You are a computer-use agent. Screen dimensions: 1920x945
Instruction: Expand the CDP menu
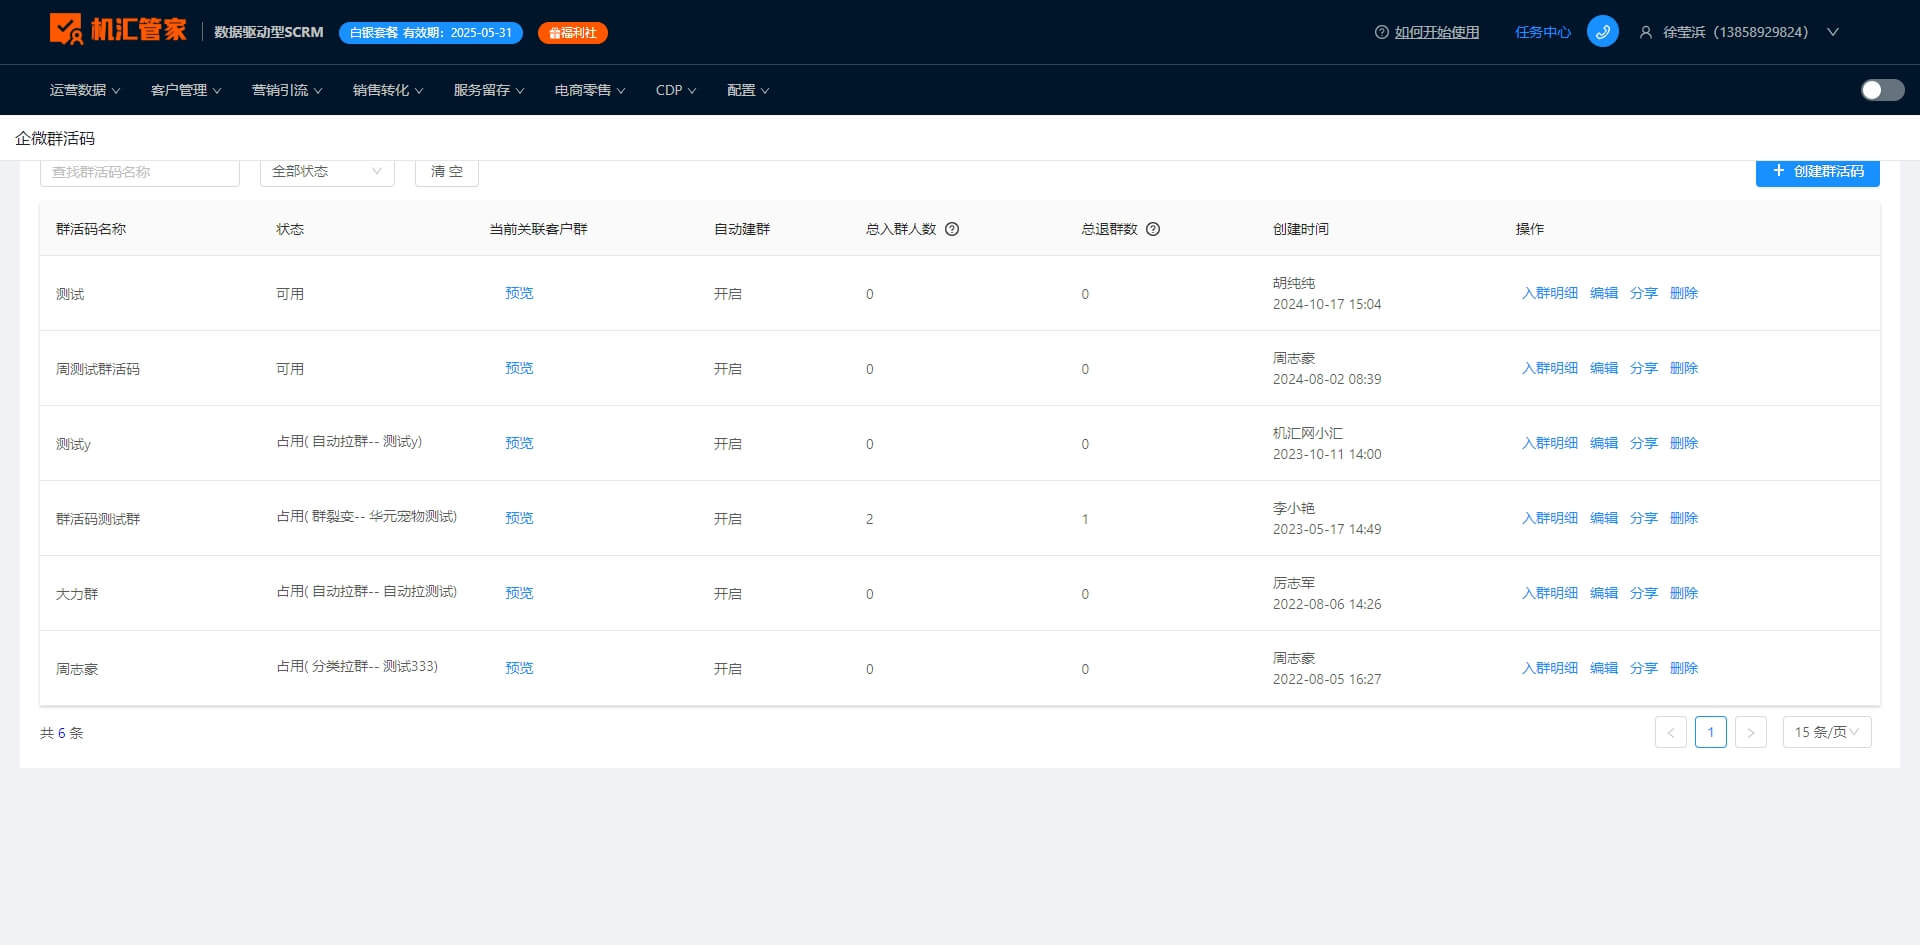pyautogui.click(x=676, y=90)
